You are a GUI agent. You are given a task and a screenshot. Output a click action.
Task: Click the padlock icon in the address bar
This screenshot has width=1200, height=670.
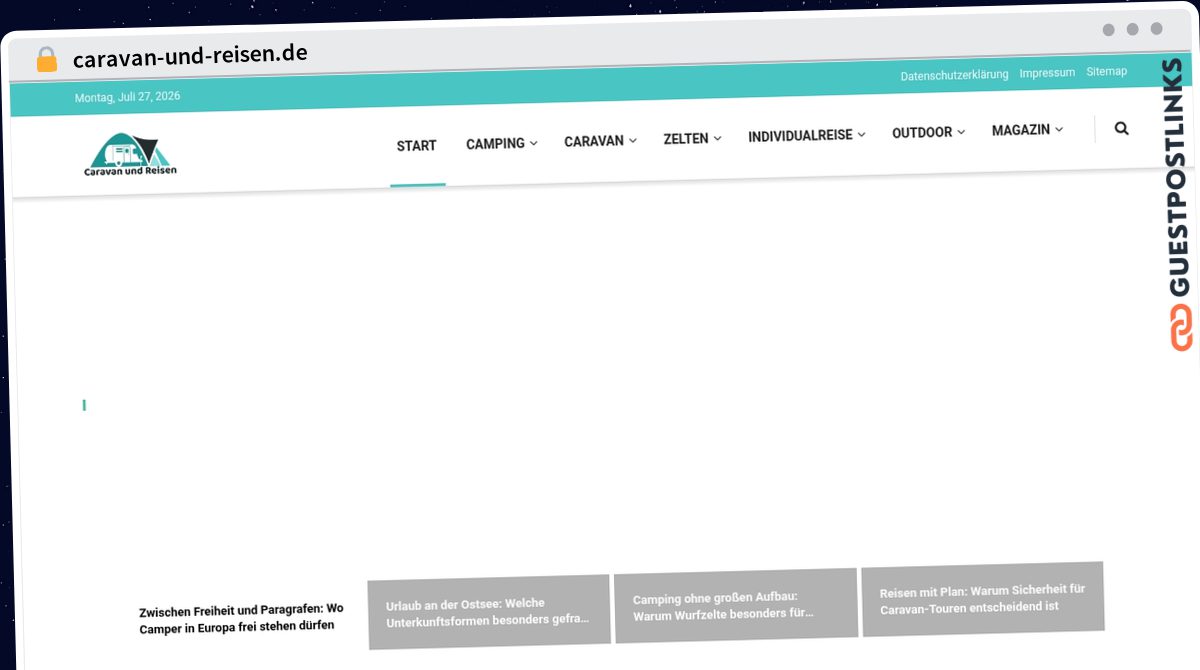47,59
